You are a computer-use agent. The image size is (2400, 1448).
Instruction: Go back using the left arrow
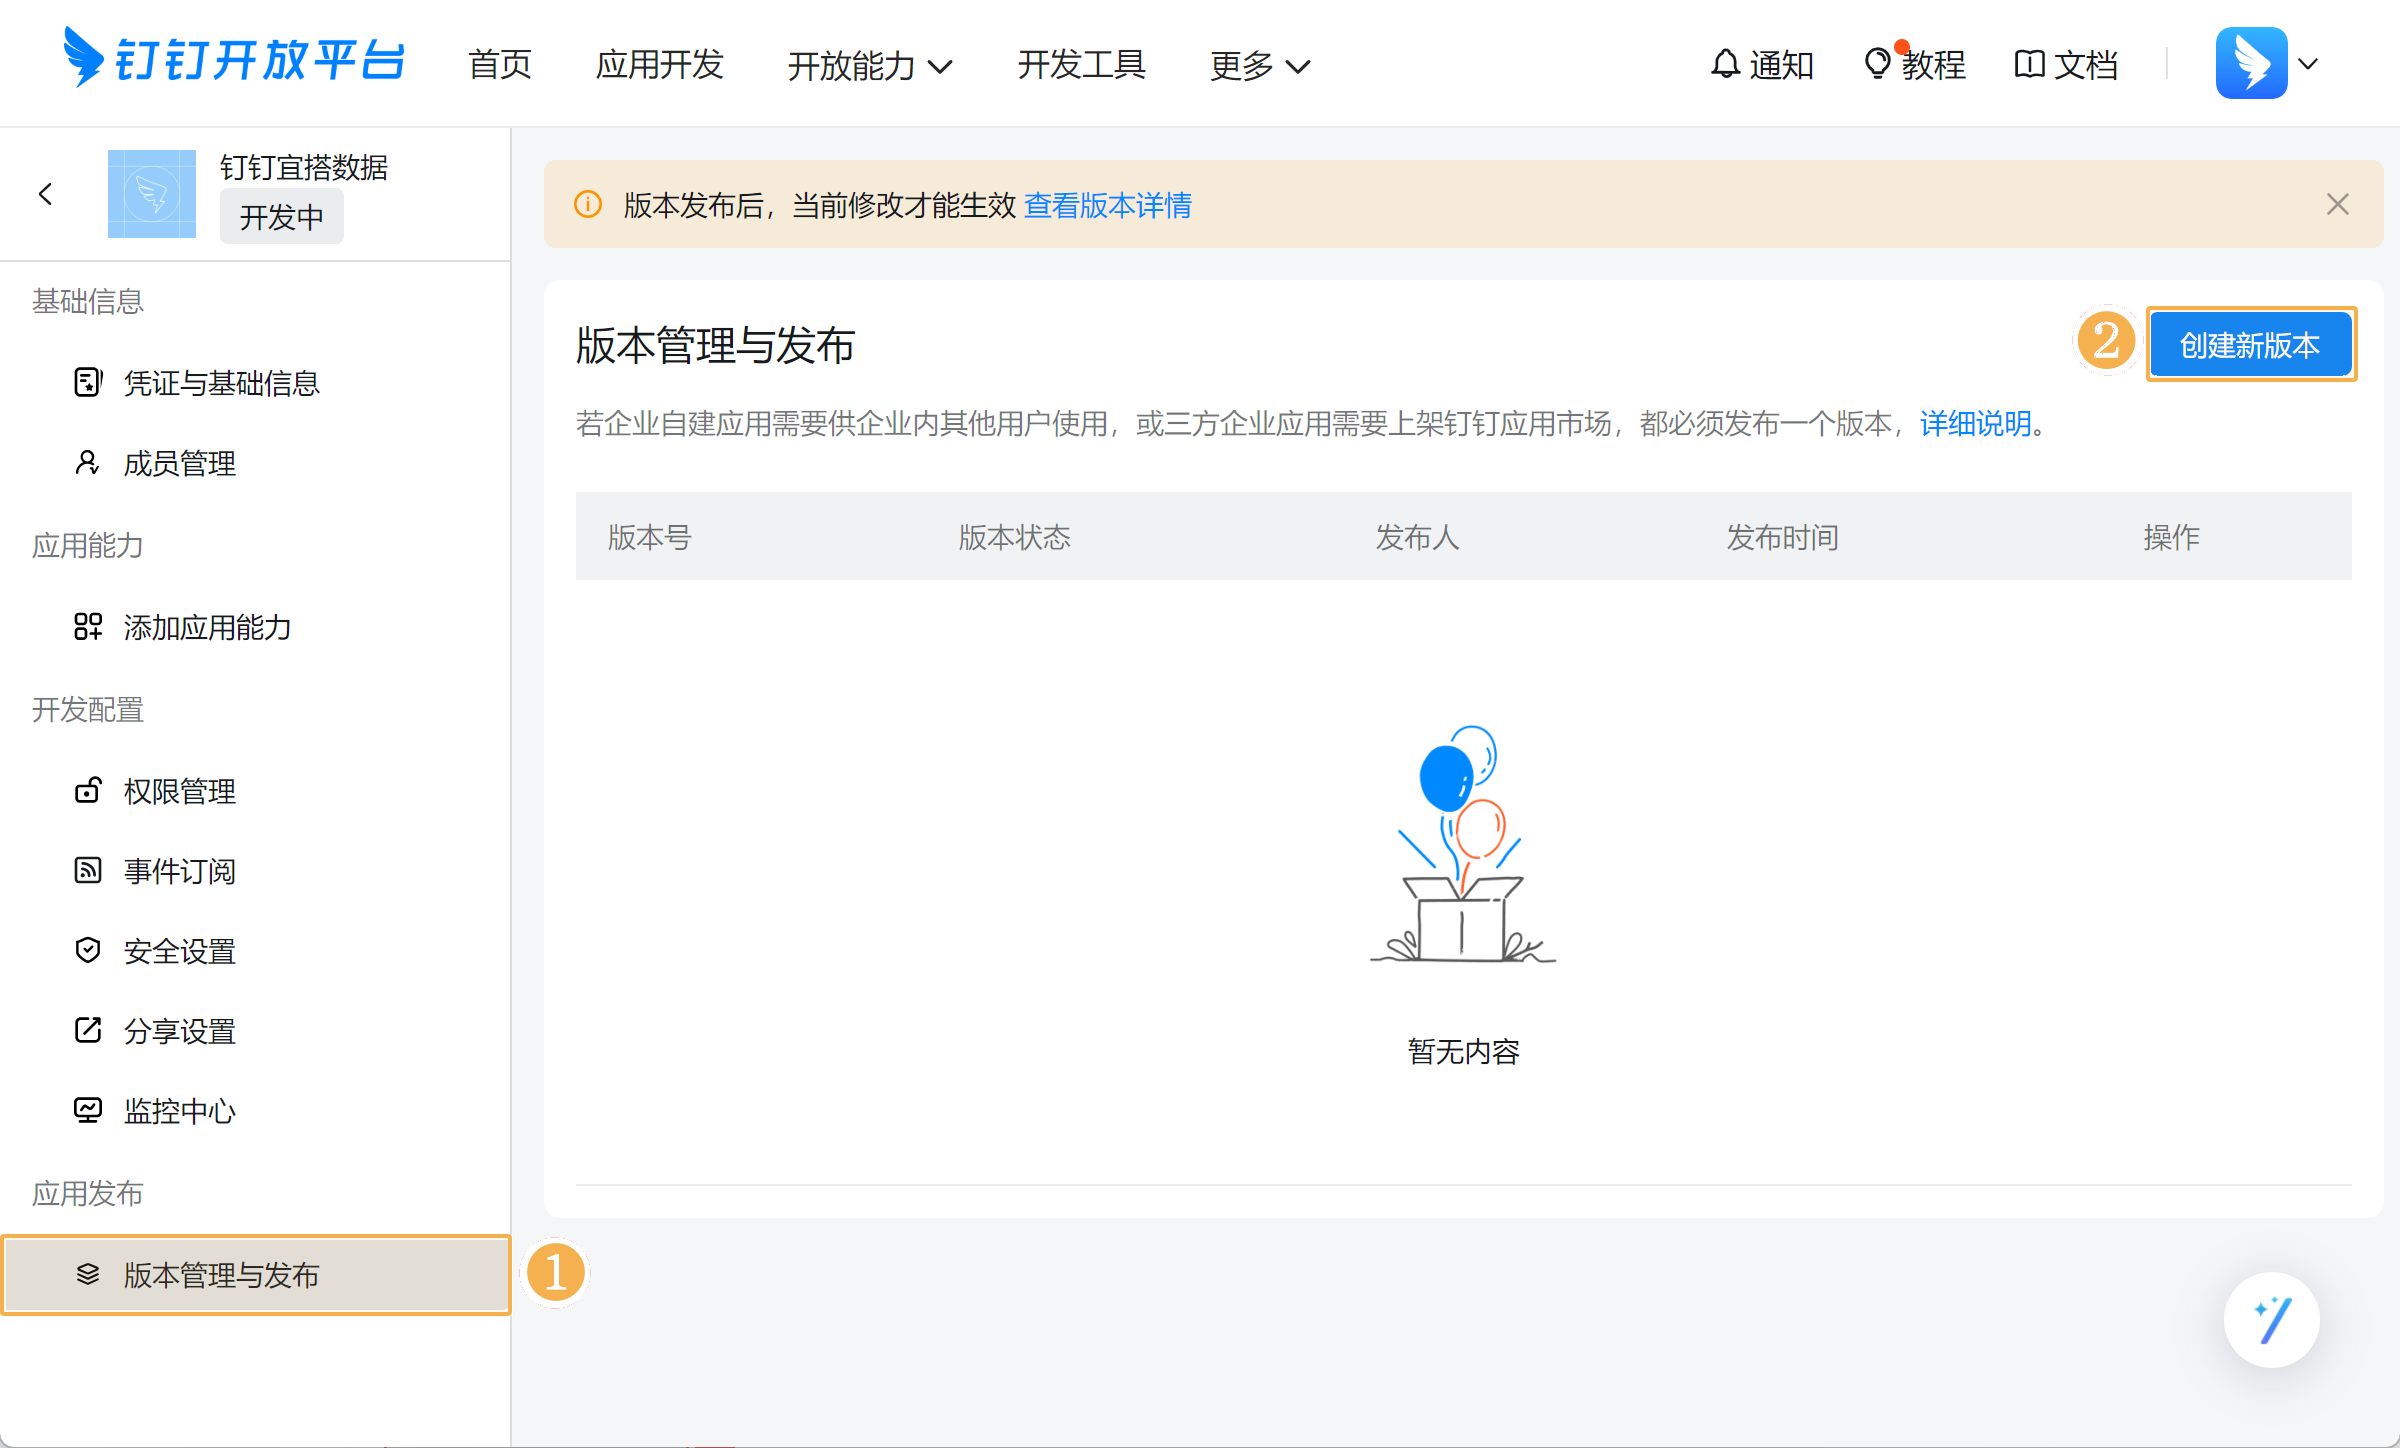pos(45,194)
